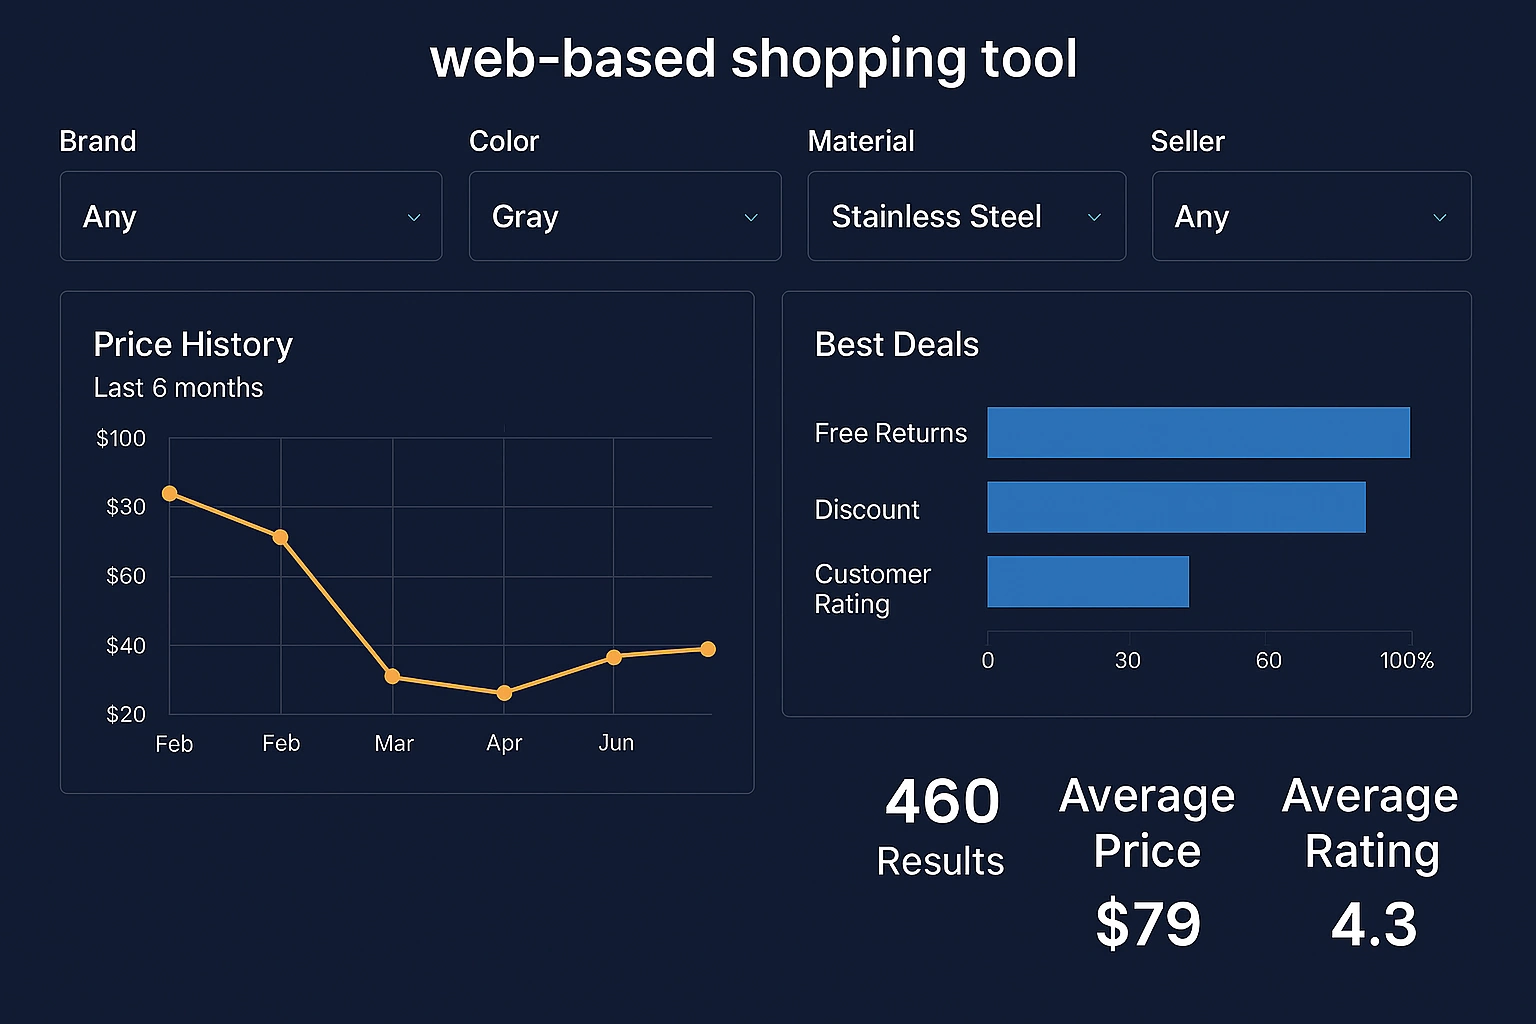
Task: Click the Seller dropdown chevron arrow
Action: pyautogui.click(x=1440, y=217)
